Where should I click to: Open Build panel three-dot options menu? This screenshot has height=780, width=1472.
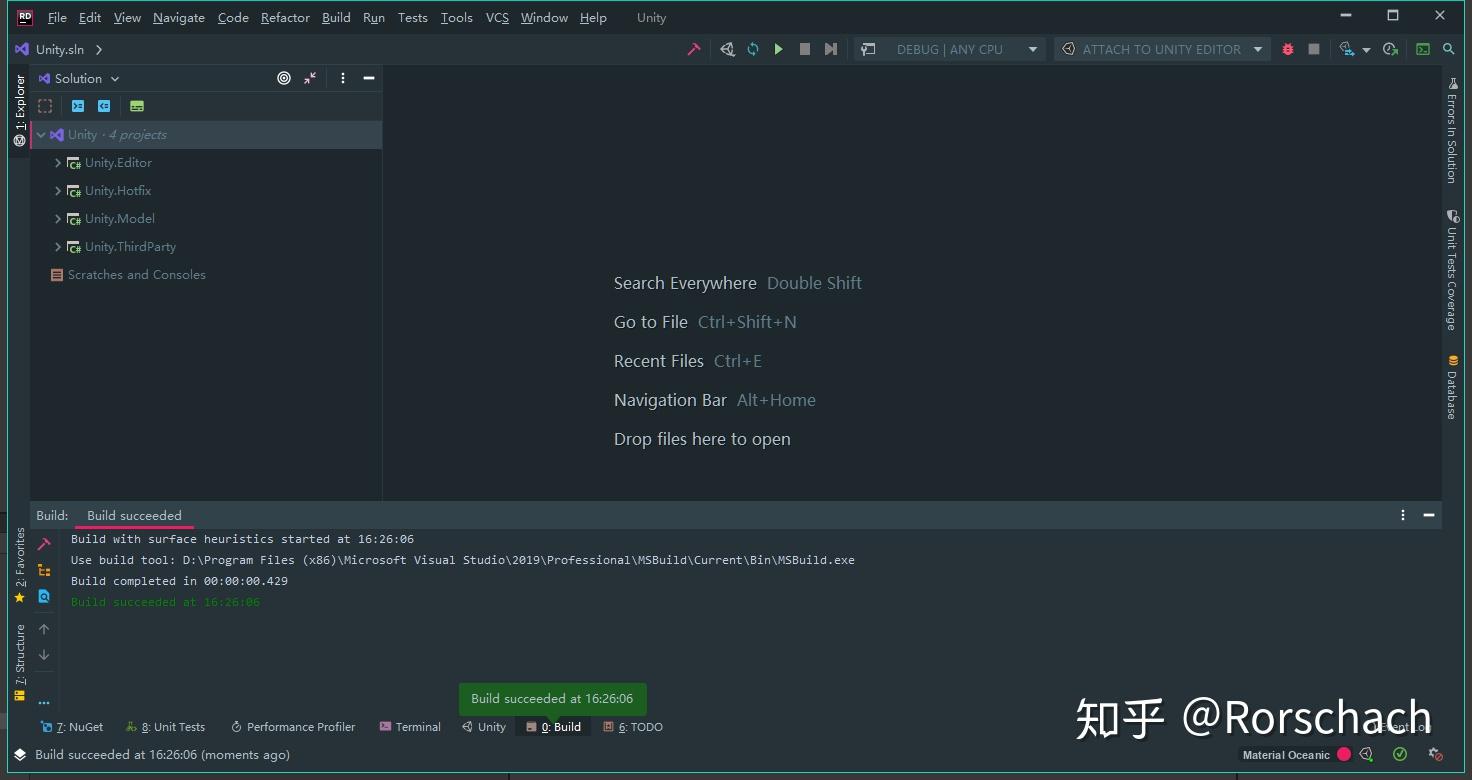click(x=1403, y=515)
